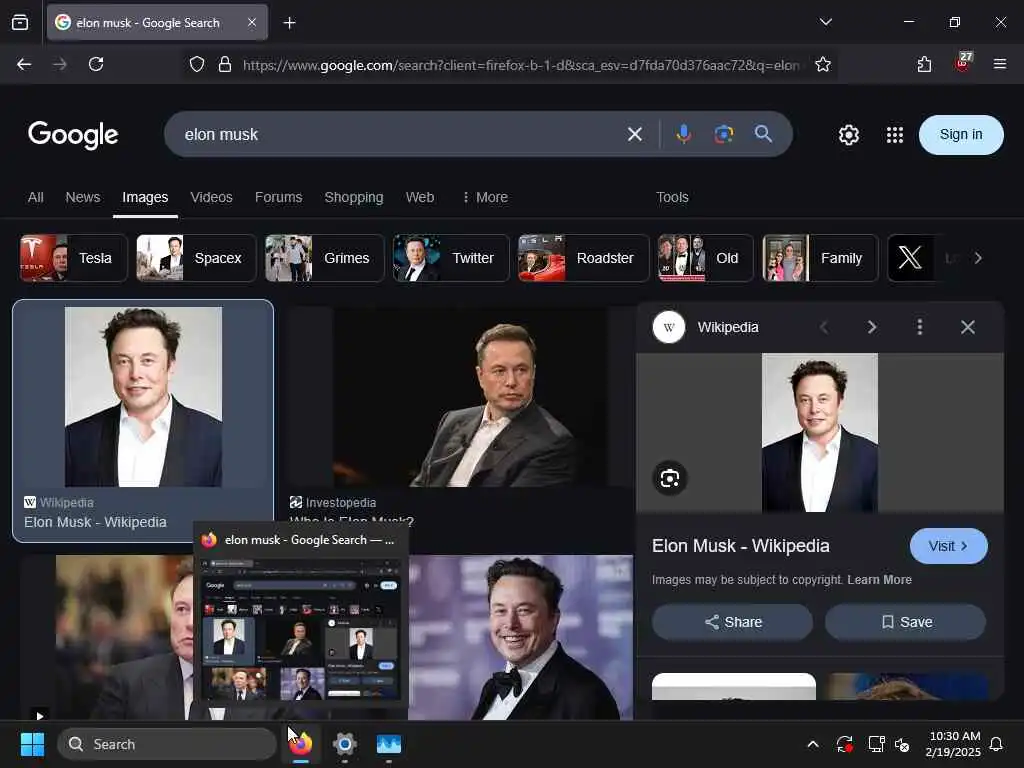Click the Firefox View icon
This screenshot has width=1024, height=768.
point(20,23)
